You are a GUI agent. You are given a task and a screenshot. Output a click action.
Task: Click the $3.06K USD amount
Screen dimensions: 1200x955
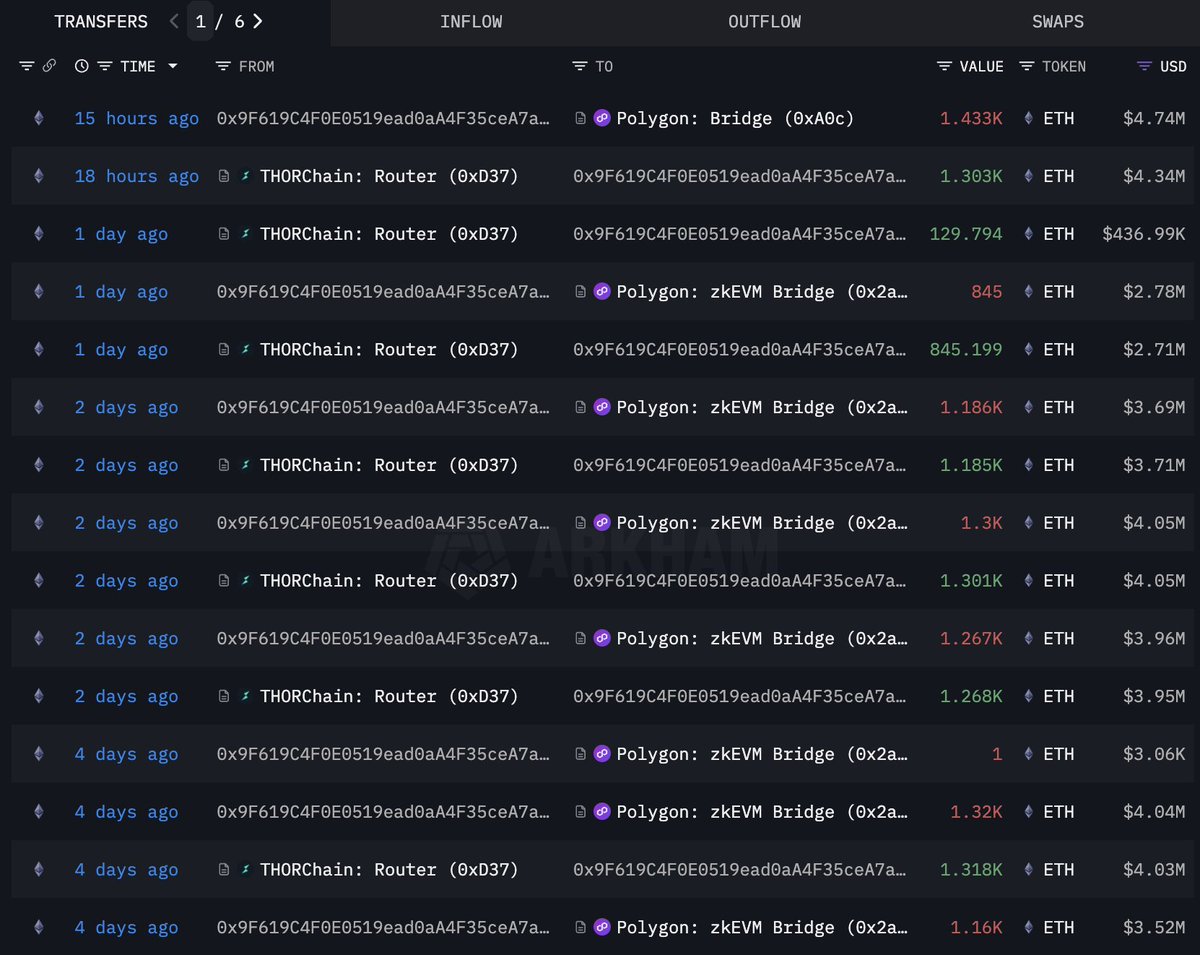click(x=1154, y=754)
